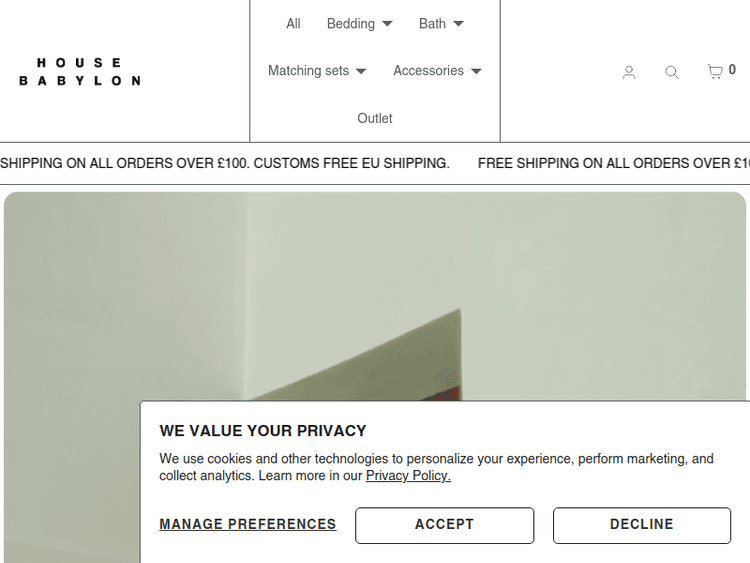
Task: Expand the Bath dropdown arrow
Action: point(458,24)
